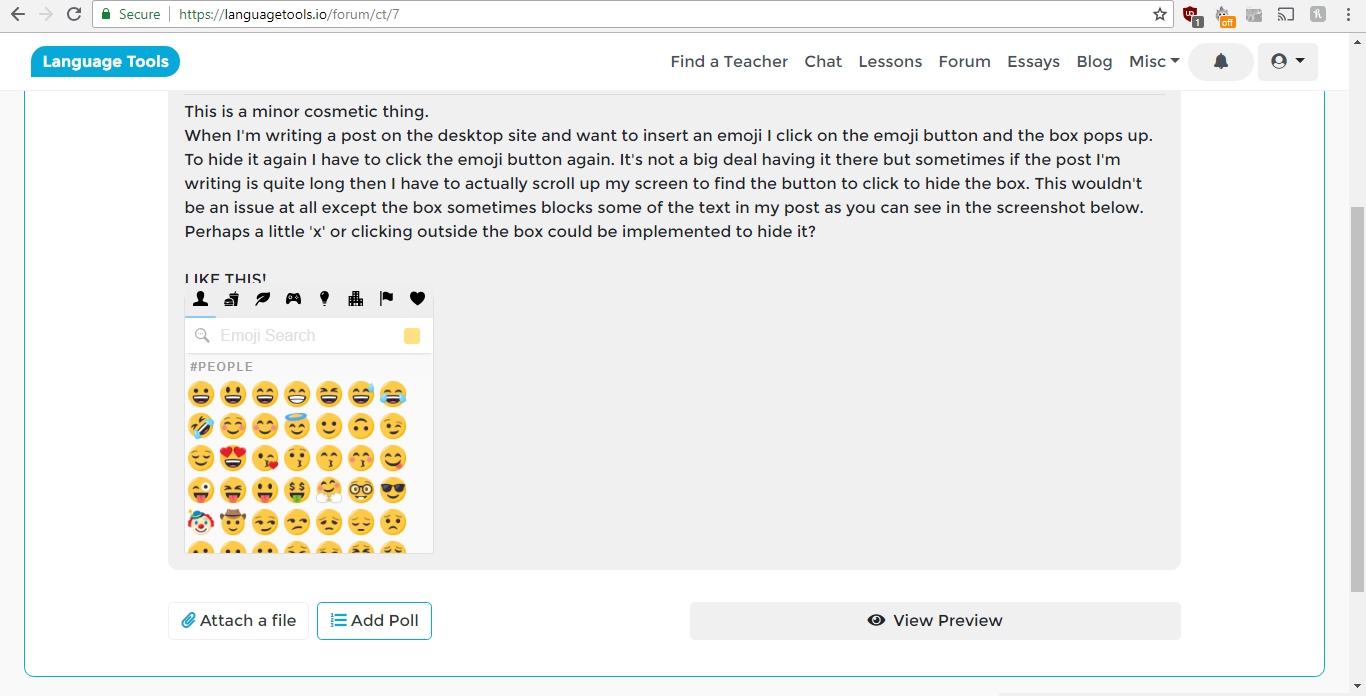The image size is (1366, 696).
Task: Pick the yellow skin tone swatch
Action: tap(412, 336)
